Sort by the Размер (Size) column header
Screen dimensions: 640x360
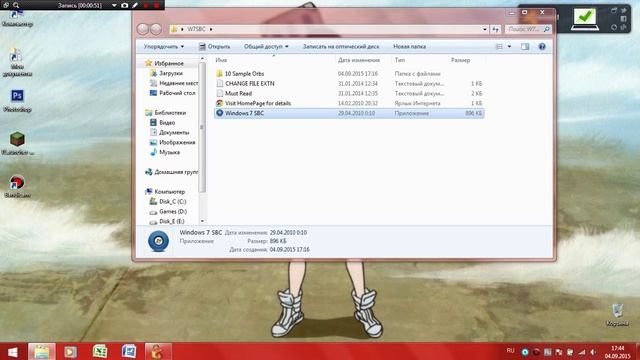point(460,60)
